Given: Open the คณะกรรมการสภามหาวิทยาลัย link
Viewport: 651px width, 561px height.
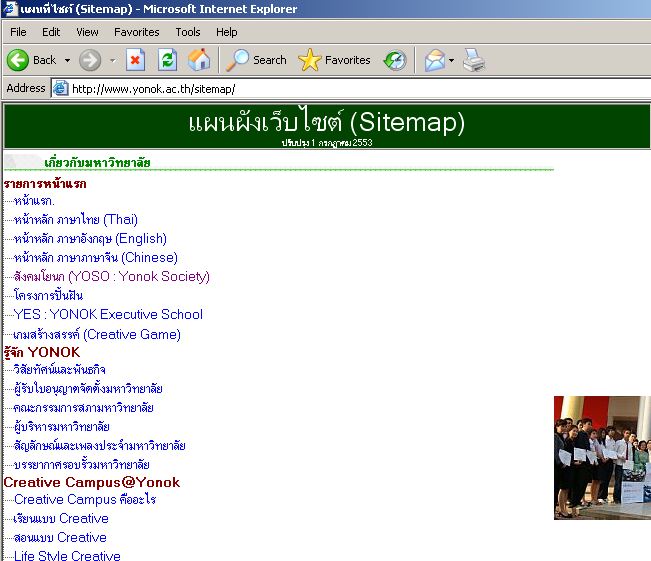Looking at the screenshot, I should click(x=83, y=408).
